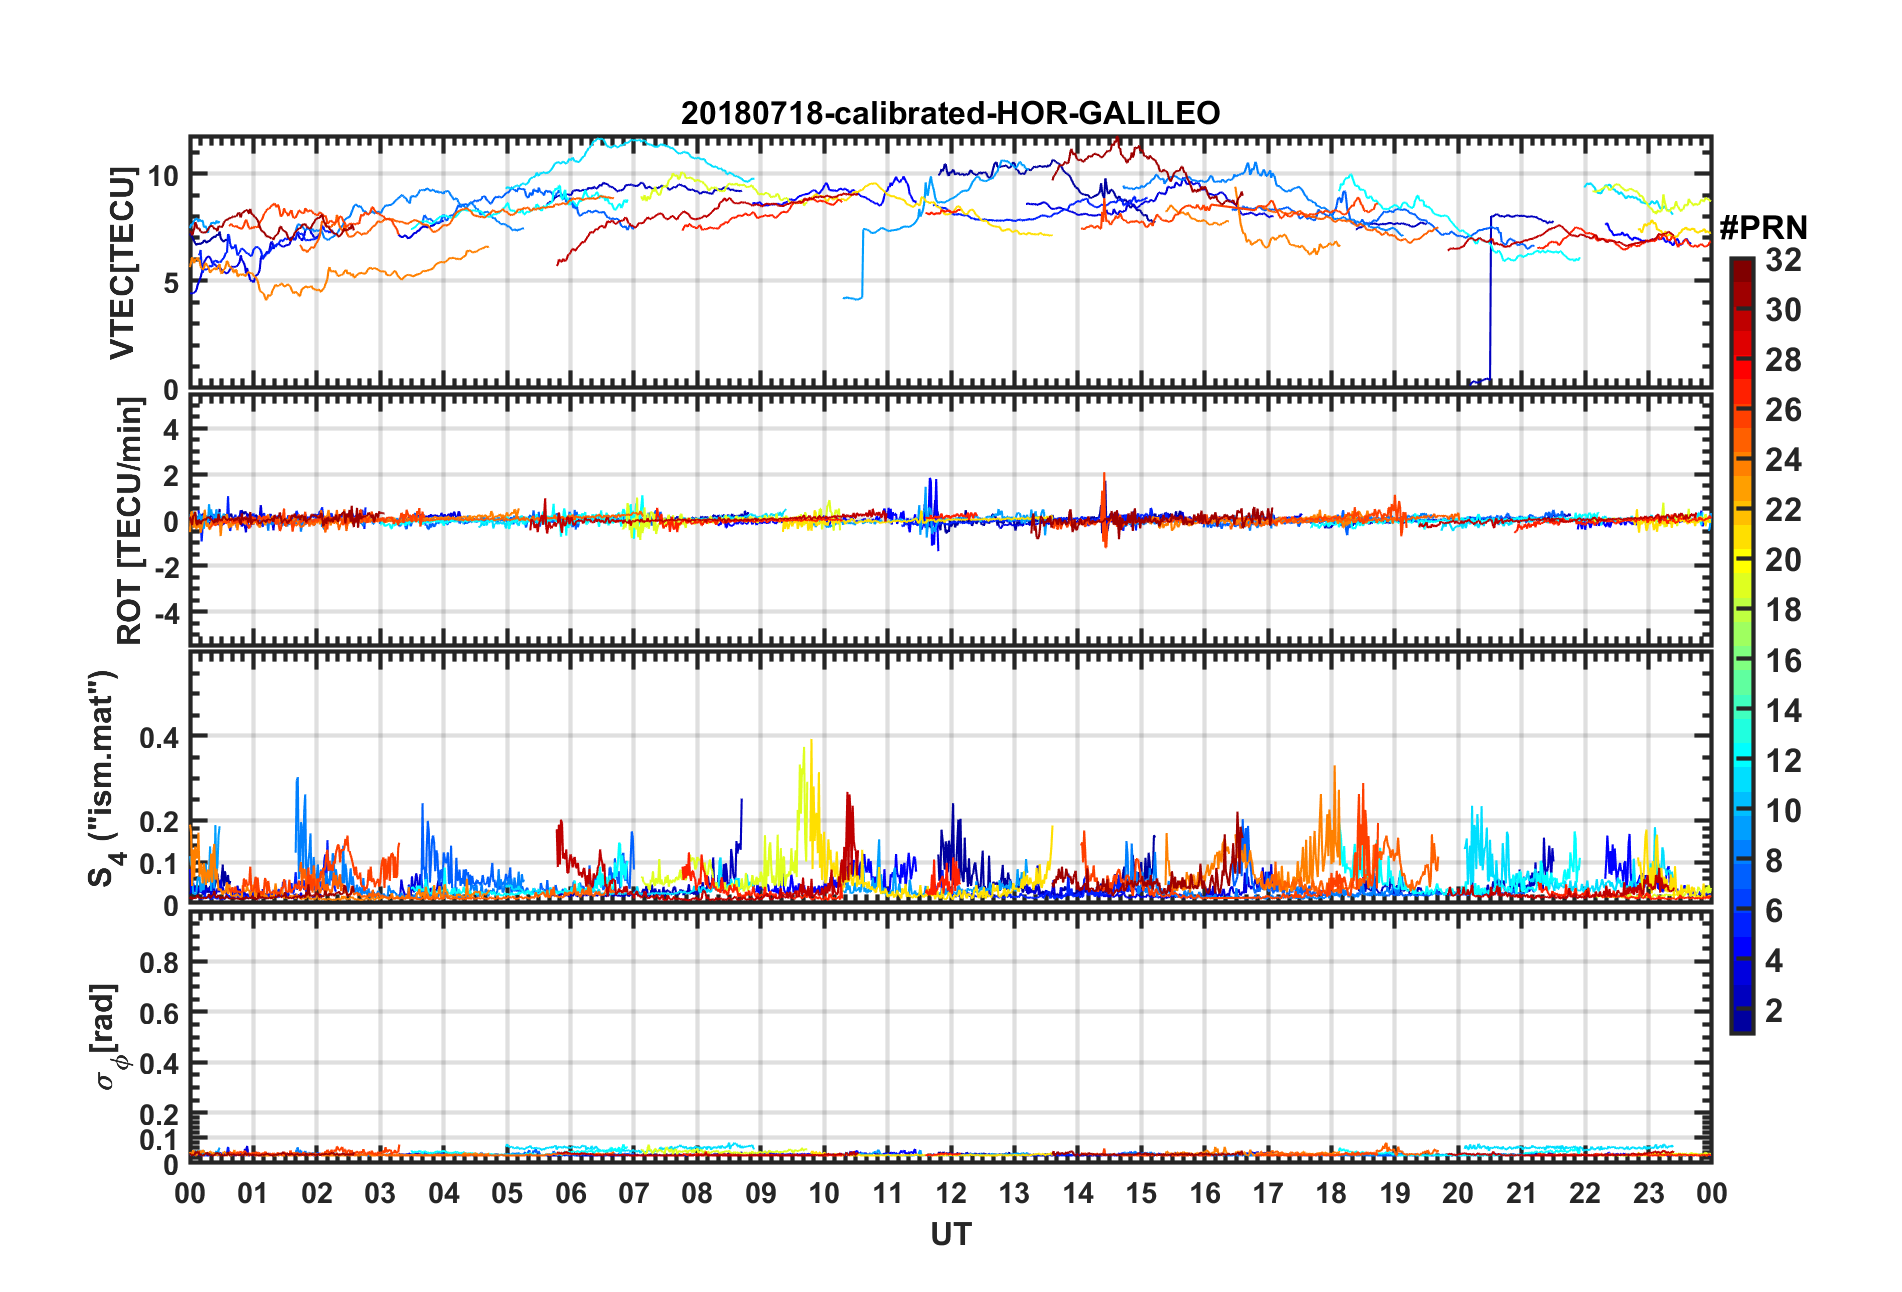1902x1292 pixels.
Task: Click UT axis tick label "19"
Action: [x=1395, y=1194]
